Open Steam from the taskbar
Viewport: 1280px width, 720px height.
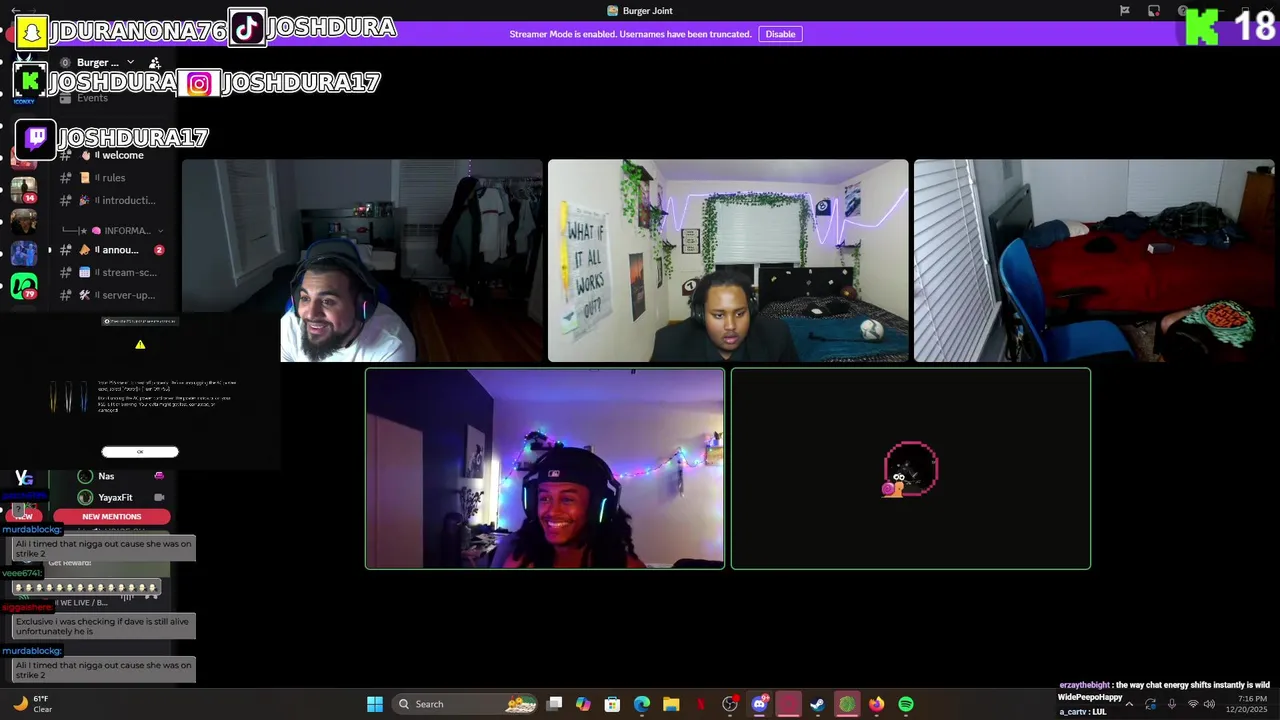click(x=817, y=704)
